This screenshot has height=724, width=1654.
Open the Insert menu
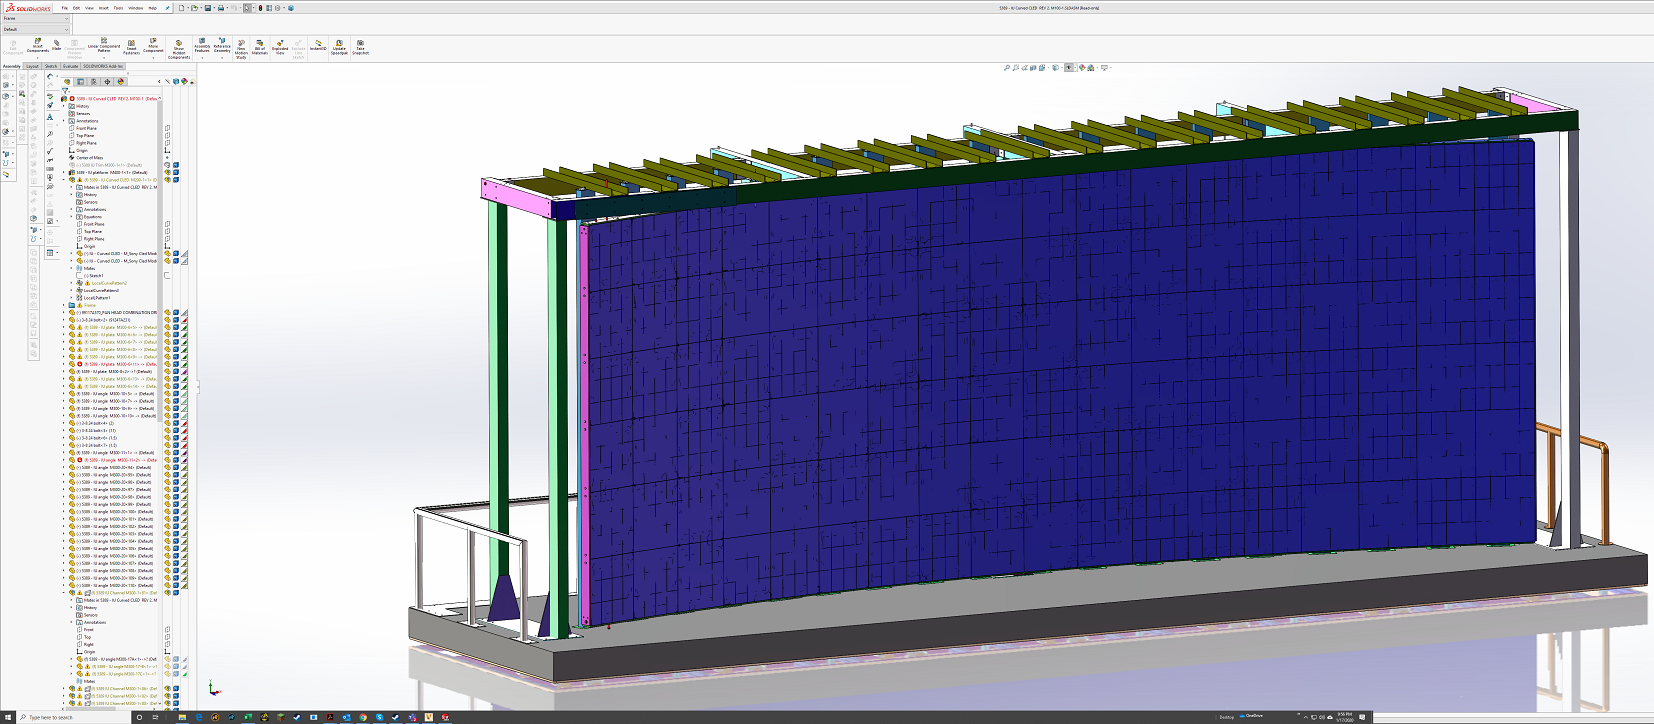(104, 8)
